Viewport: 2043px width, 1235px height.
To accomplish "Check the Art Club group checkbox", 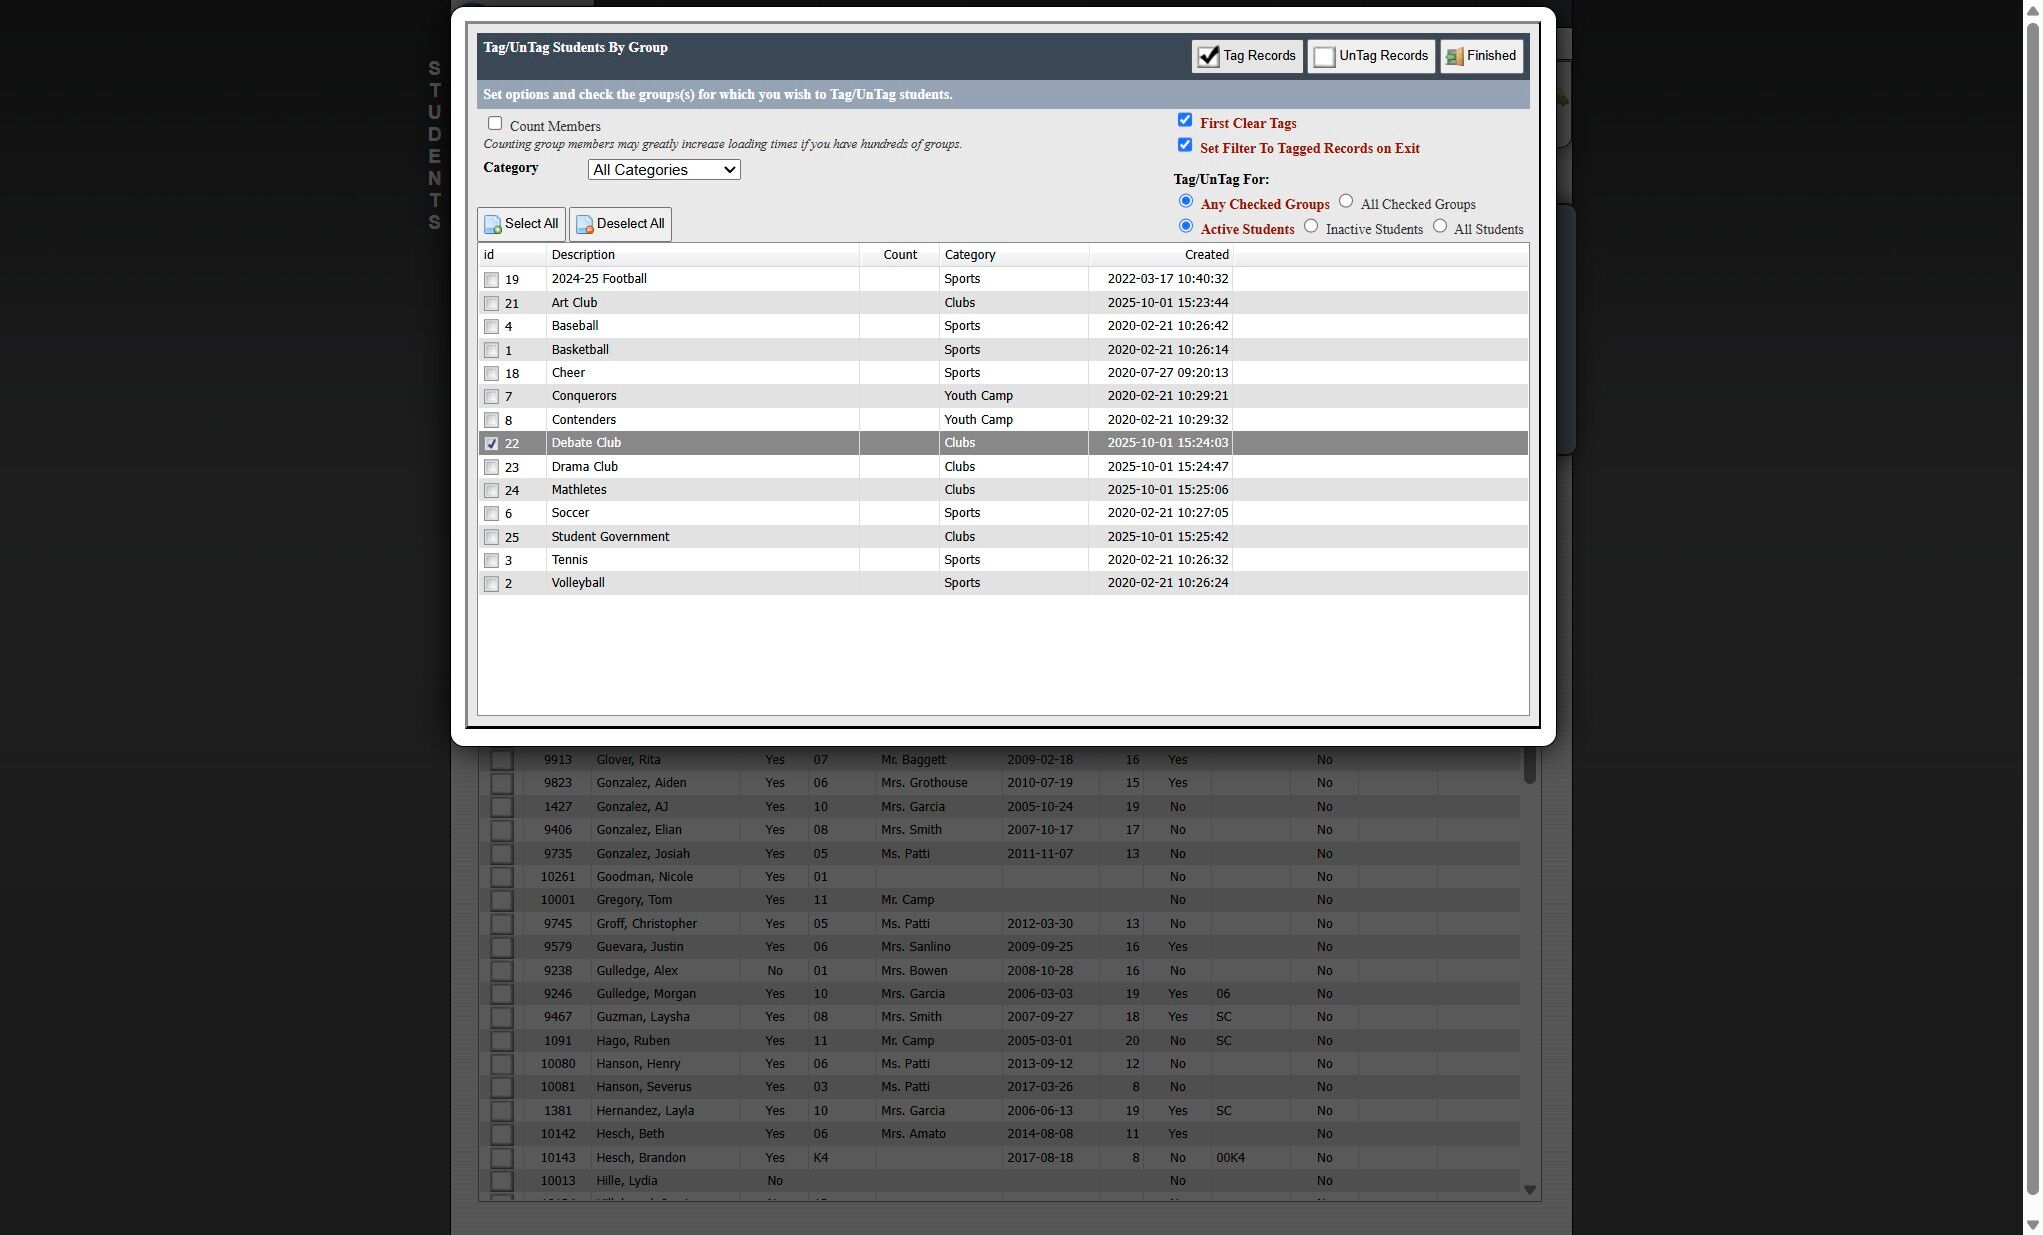I will pos(491,304).
